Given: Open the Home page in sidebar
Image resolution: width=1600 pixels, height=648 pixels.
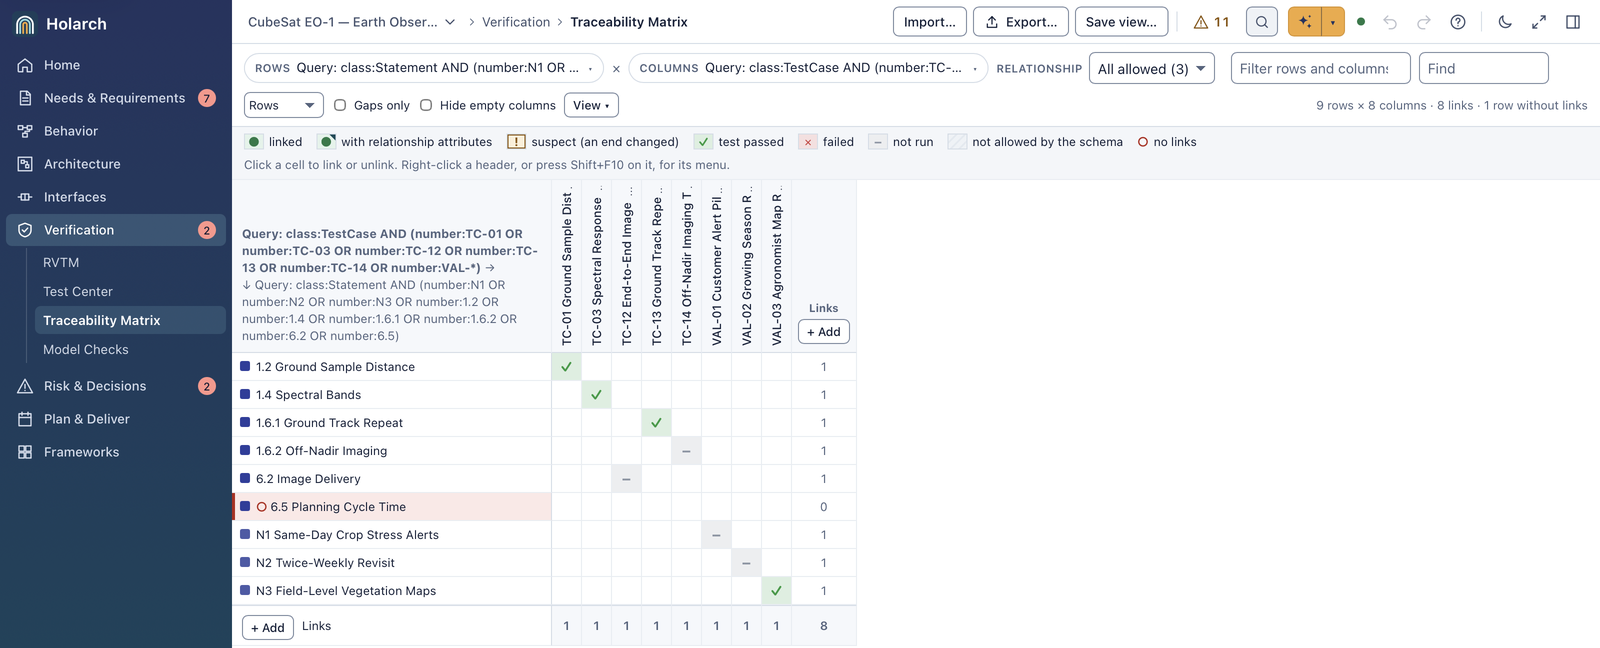Looking at the screenshot, I should tap(116, 65).
